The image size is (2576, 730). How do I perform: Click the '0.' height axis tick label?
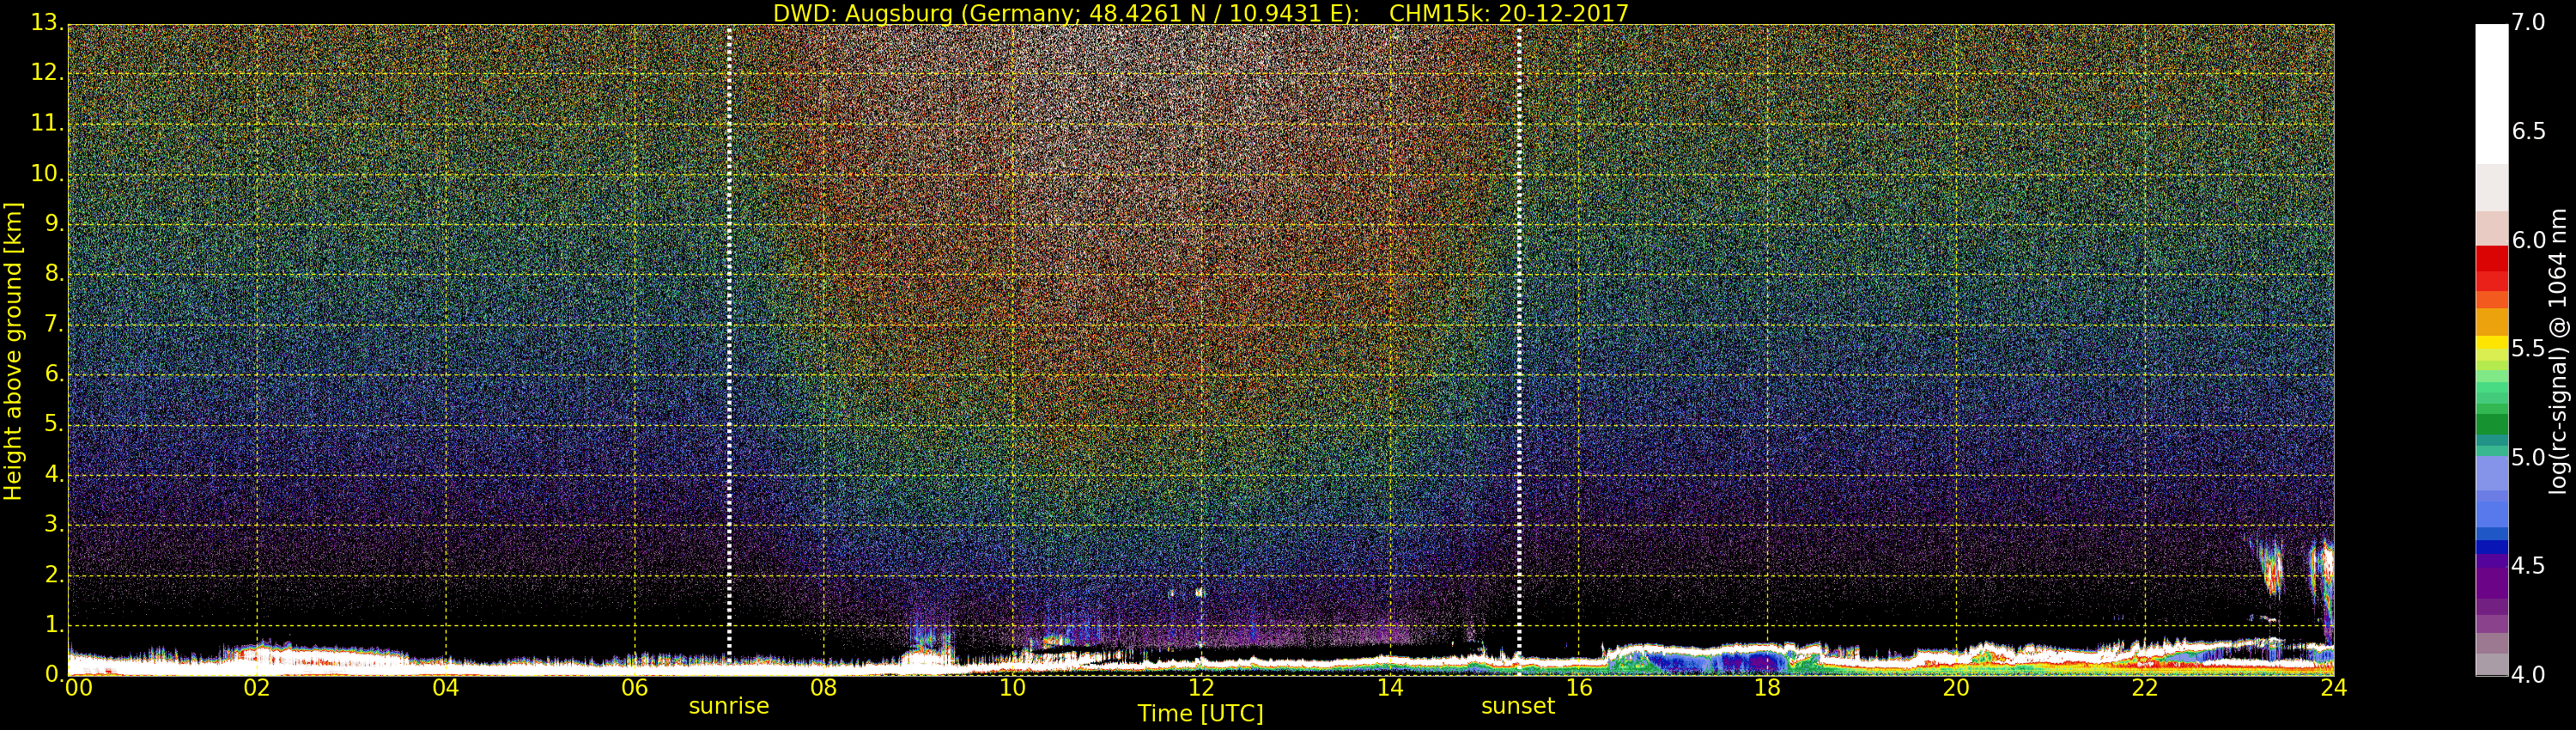pos(54,675)
